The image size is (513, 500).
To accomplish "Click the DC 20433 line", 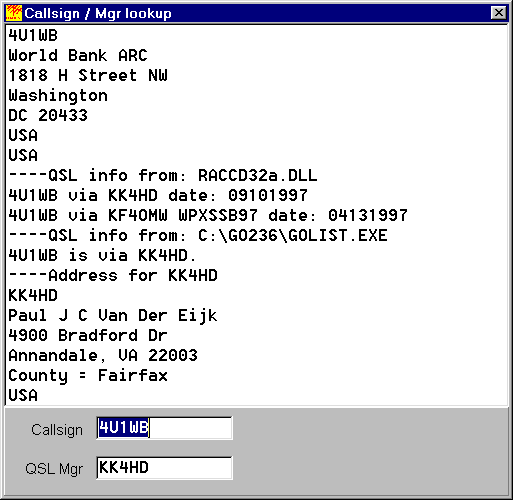I will pos(48,115).
